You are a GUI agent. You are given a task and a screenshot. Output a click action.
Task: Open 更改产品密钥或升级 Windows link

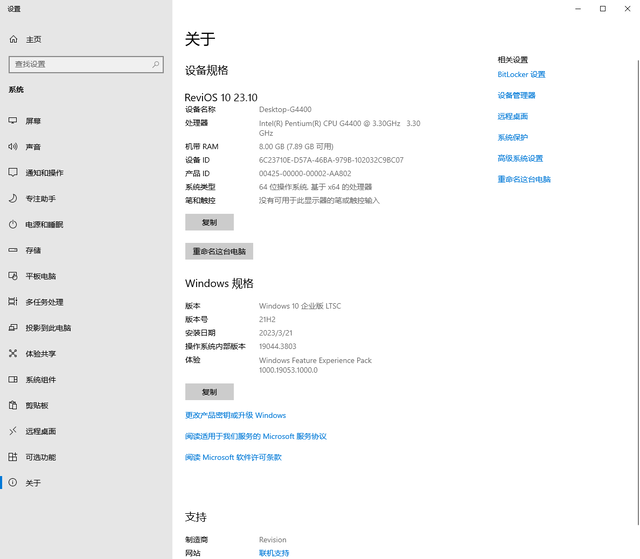pyautogui.click(x=235, y=415)
